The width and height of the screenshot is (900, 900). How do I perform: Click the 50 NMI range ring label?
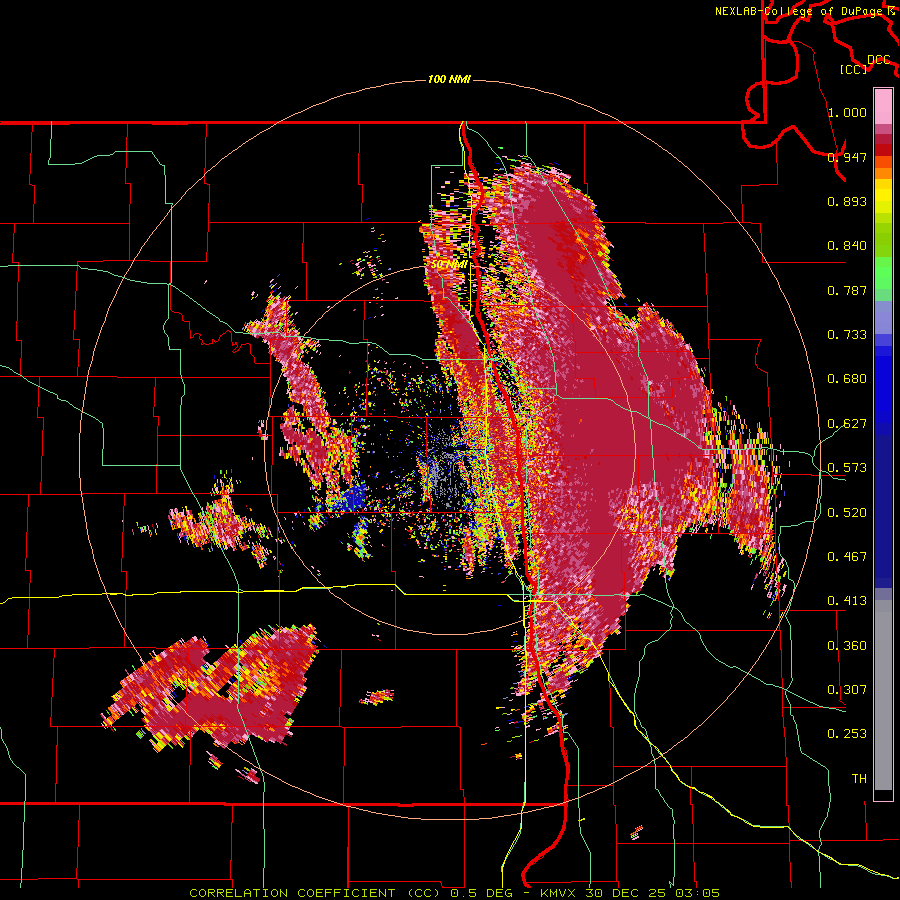point(449,265)
